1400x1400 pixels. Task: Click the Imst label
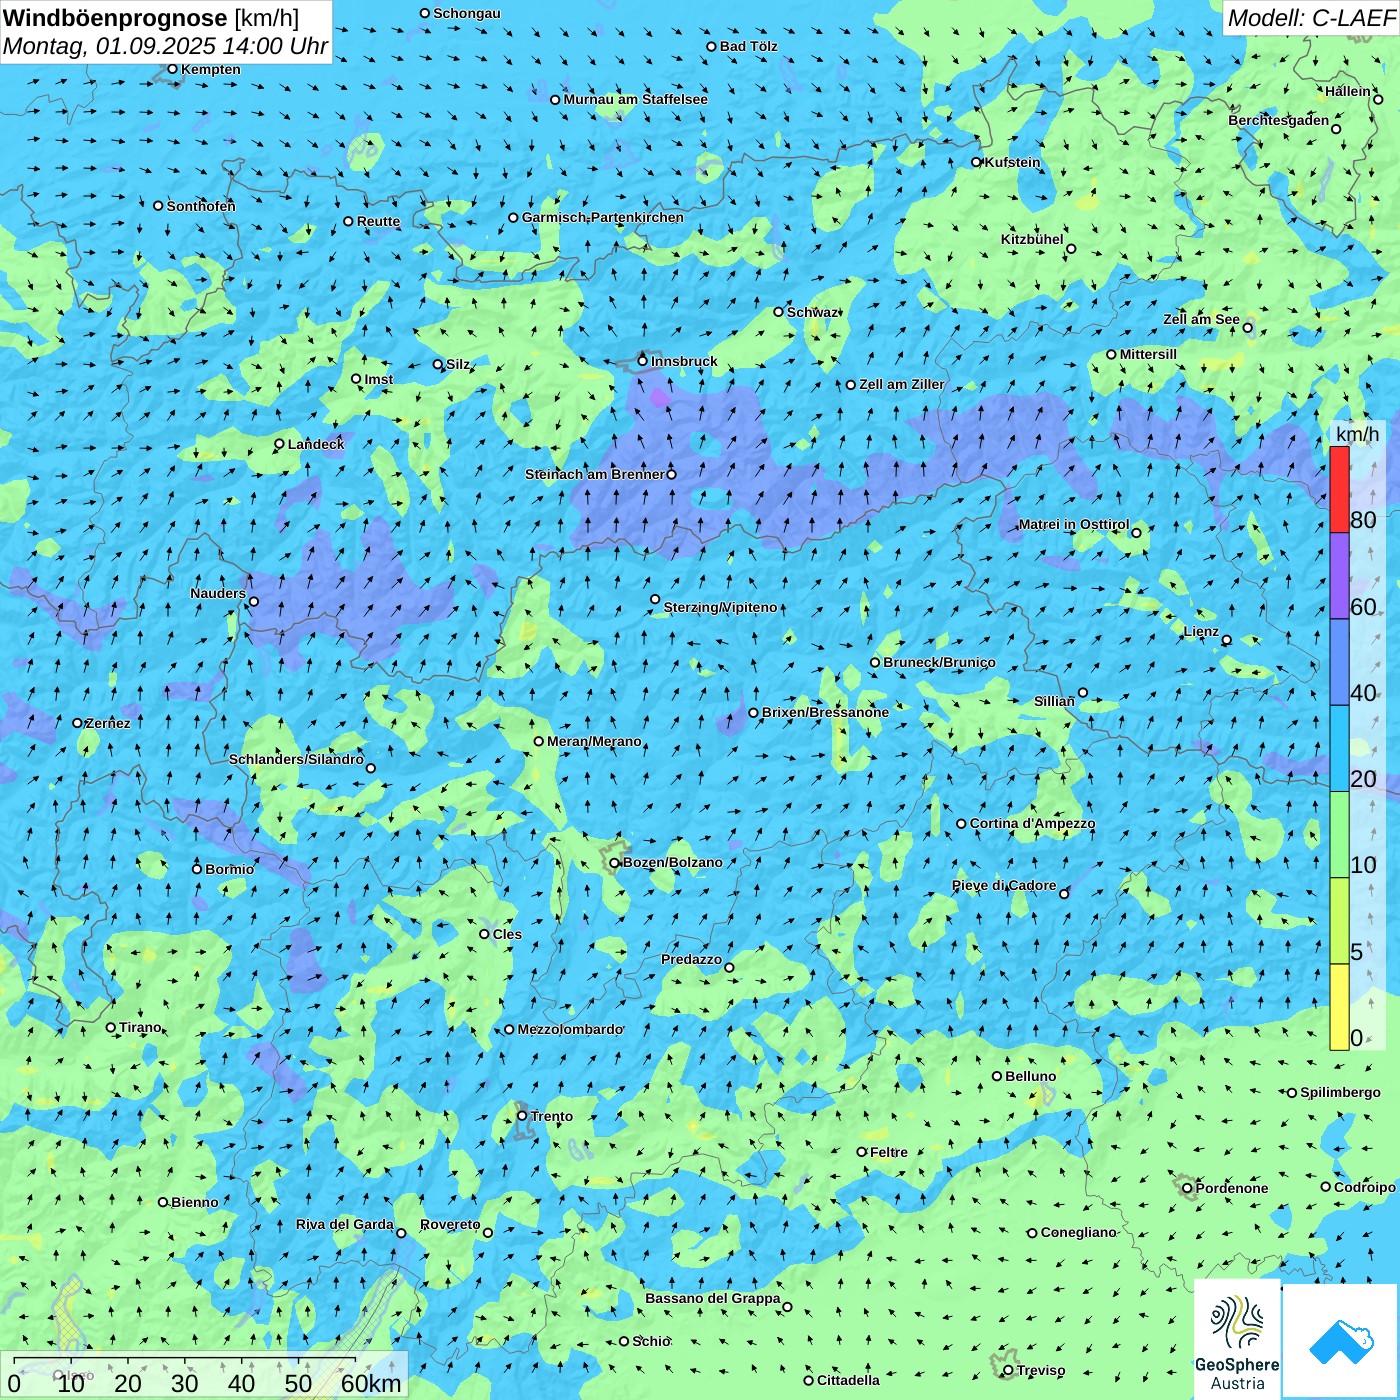379,379
